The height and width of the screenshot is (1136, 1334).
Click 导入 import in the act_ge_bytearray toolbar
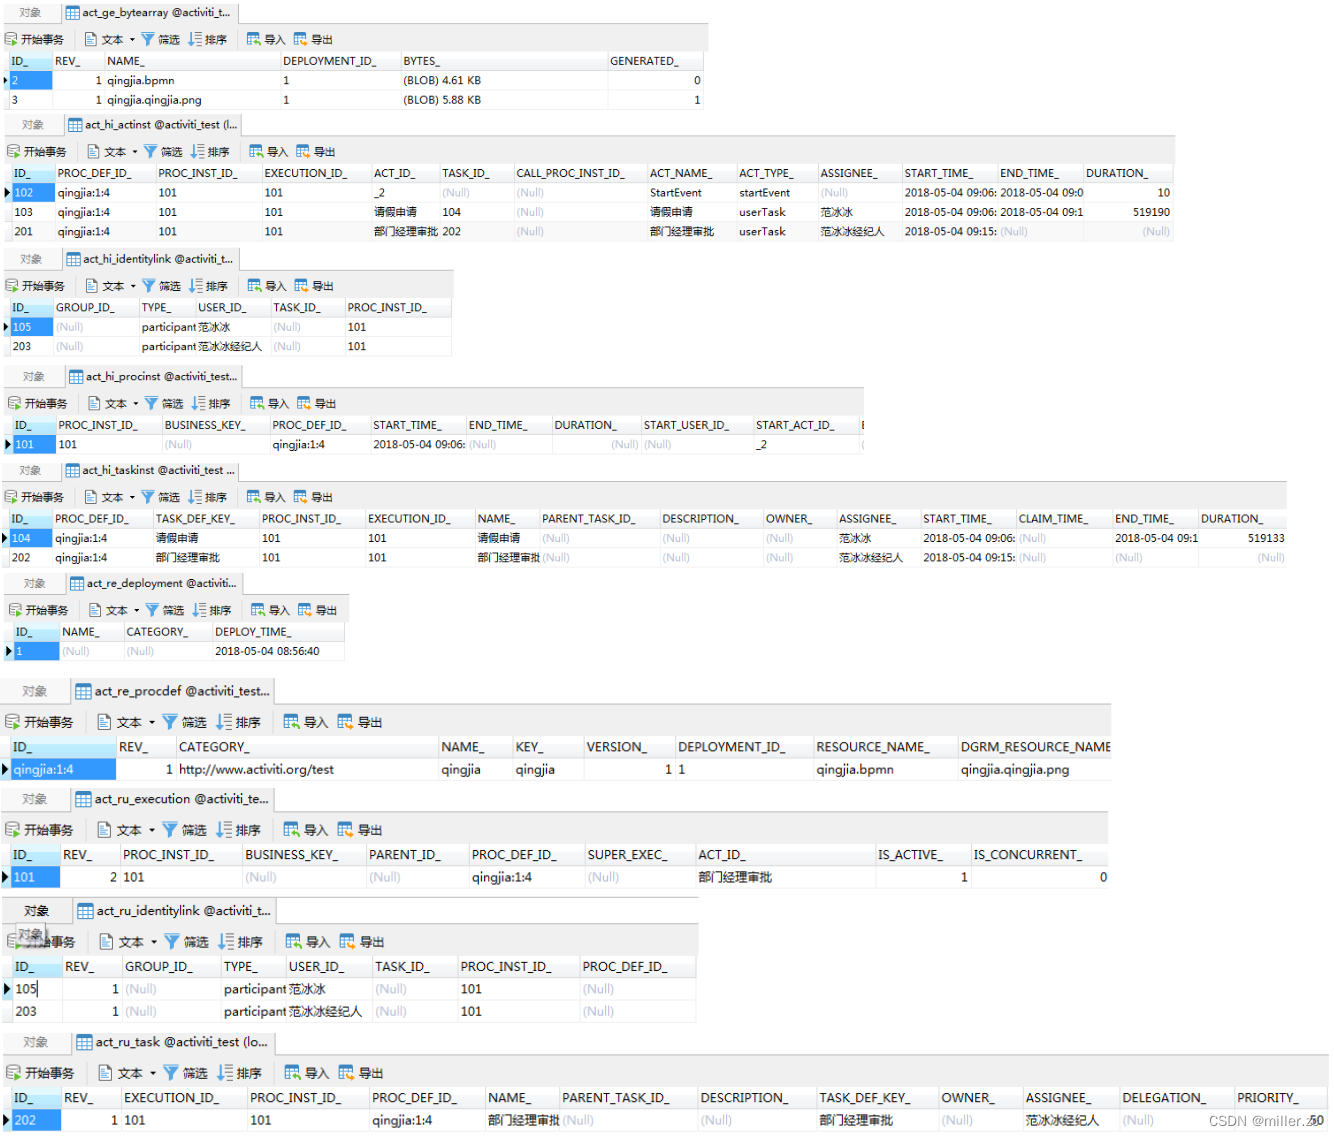[x=266, y=40]
